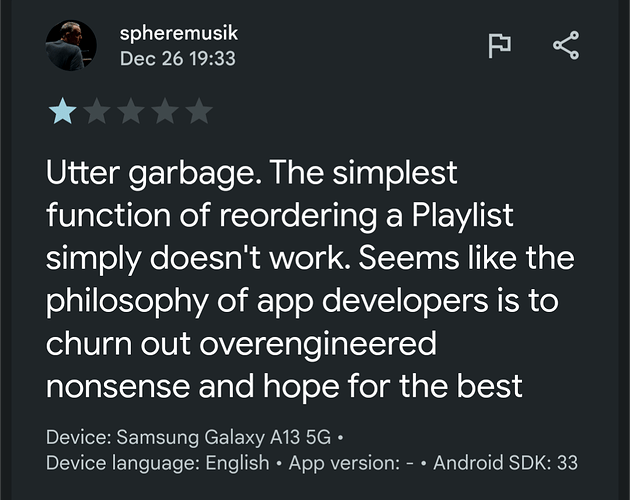Click the Samsung Galaxy A13 5G device text
Screen dimensions: 630x500
pyautogui.click(x=225, y=438)
